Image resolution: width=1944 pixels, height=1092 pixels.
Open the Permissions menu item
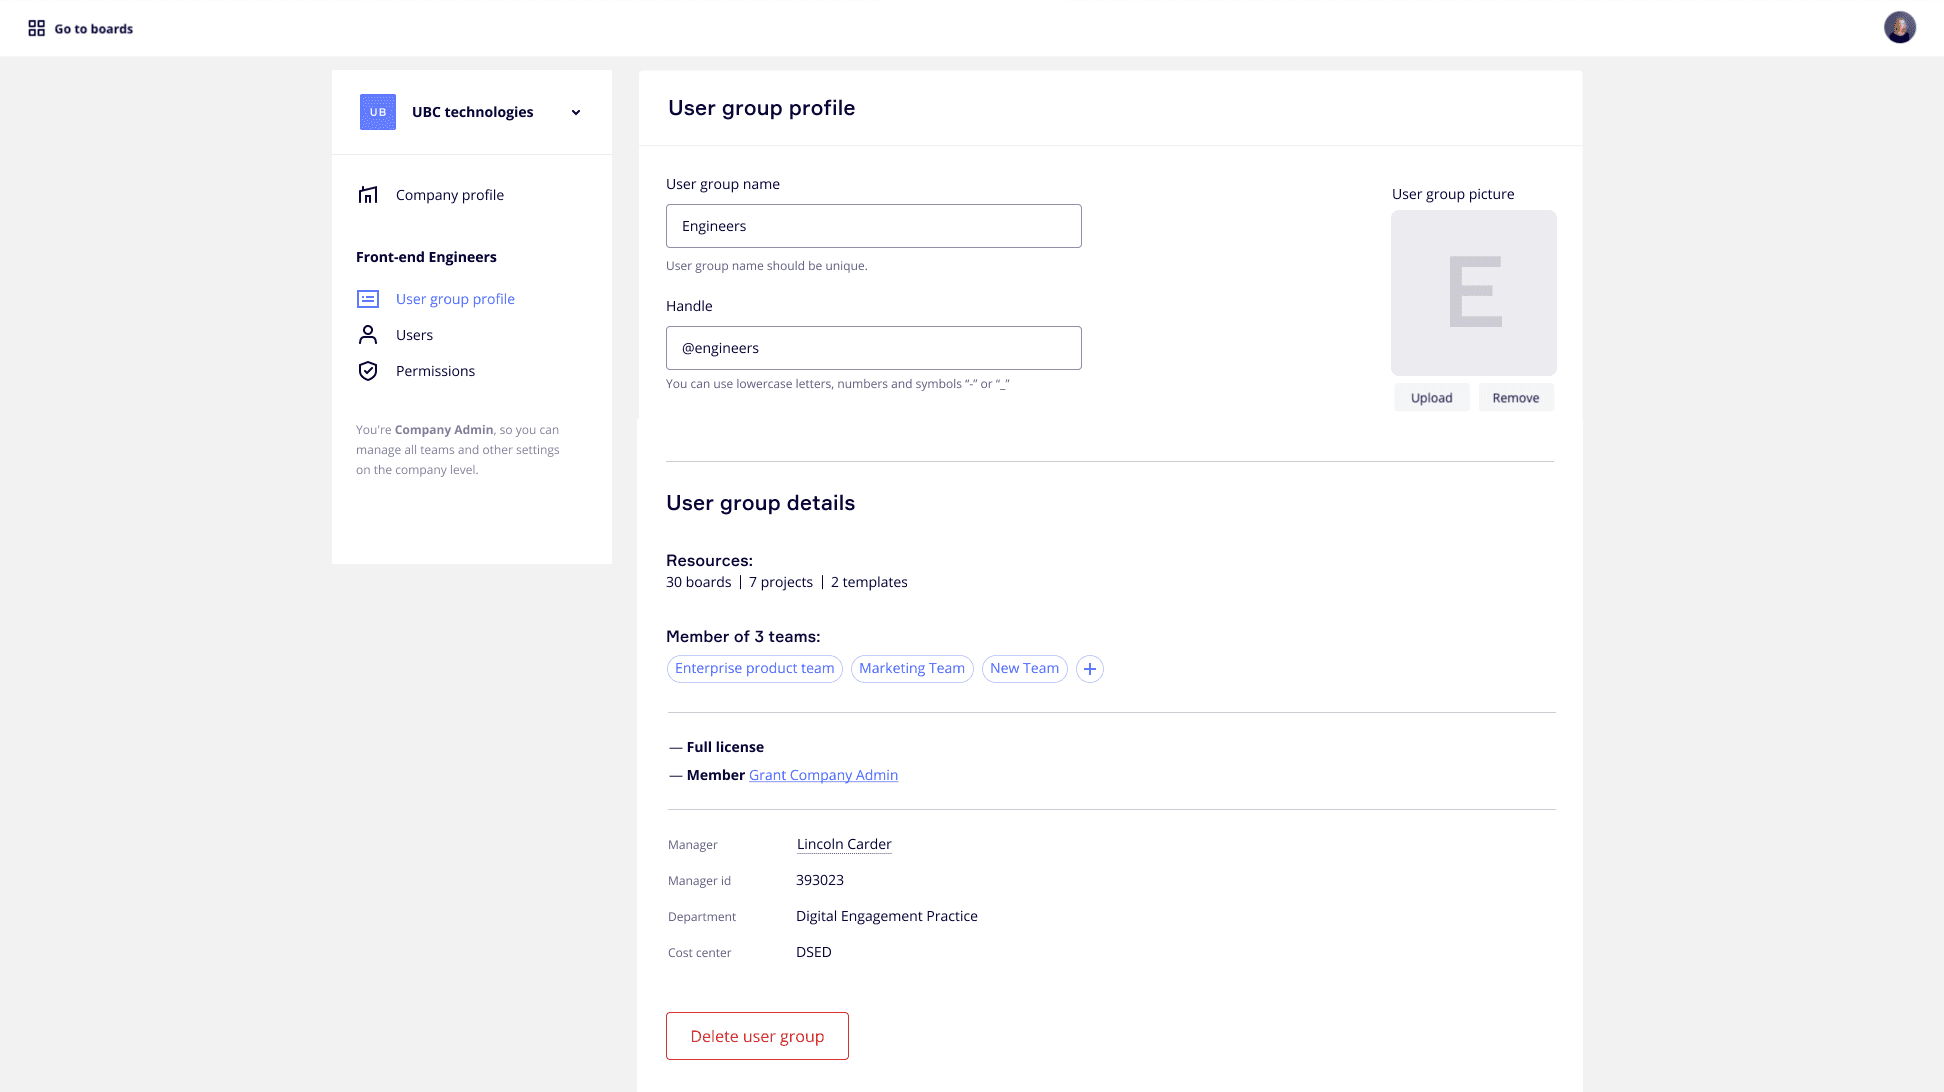pyautogui.click(x=435, y=371)
